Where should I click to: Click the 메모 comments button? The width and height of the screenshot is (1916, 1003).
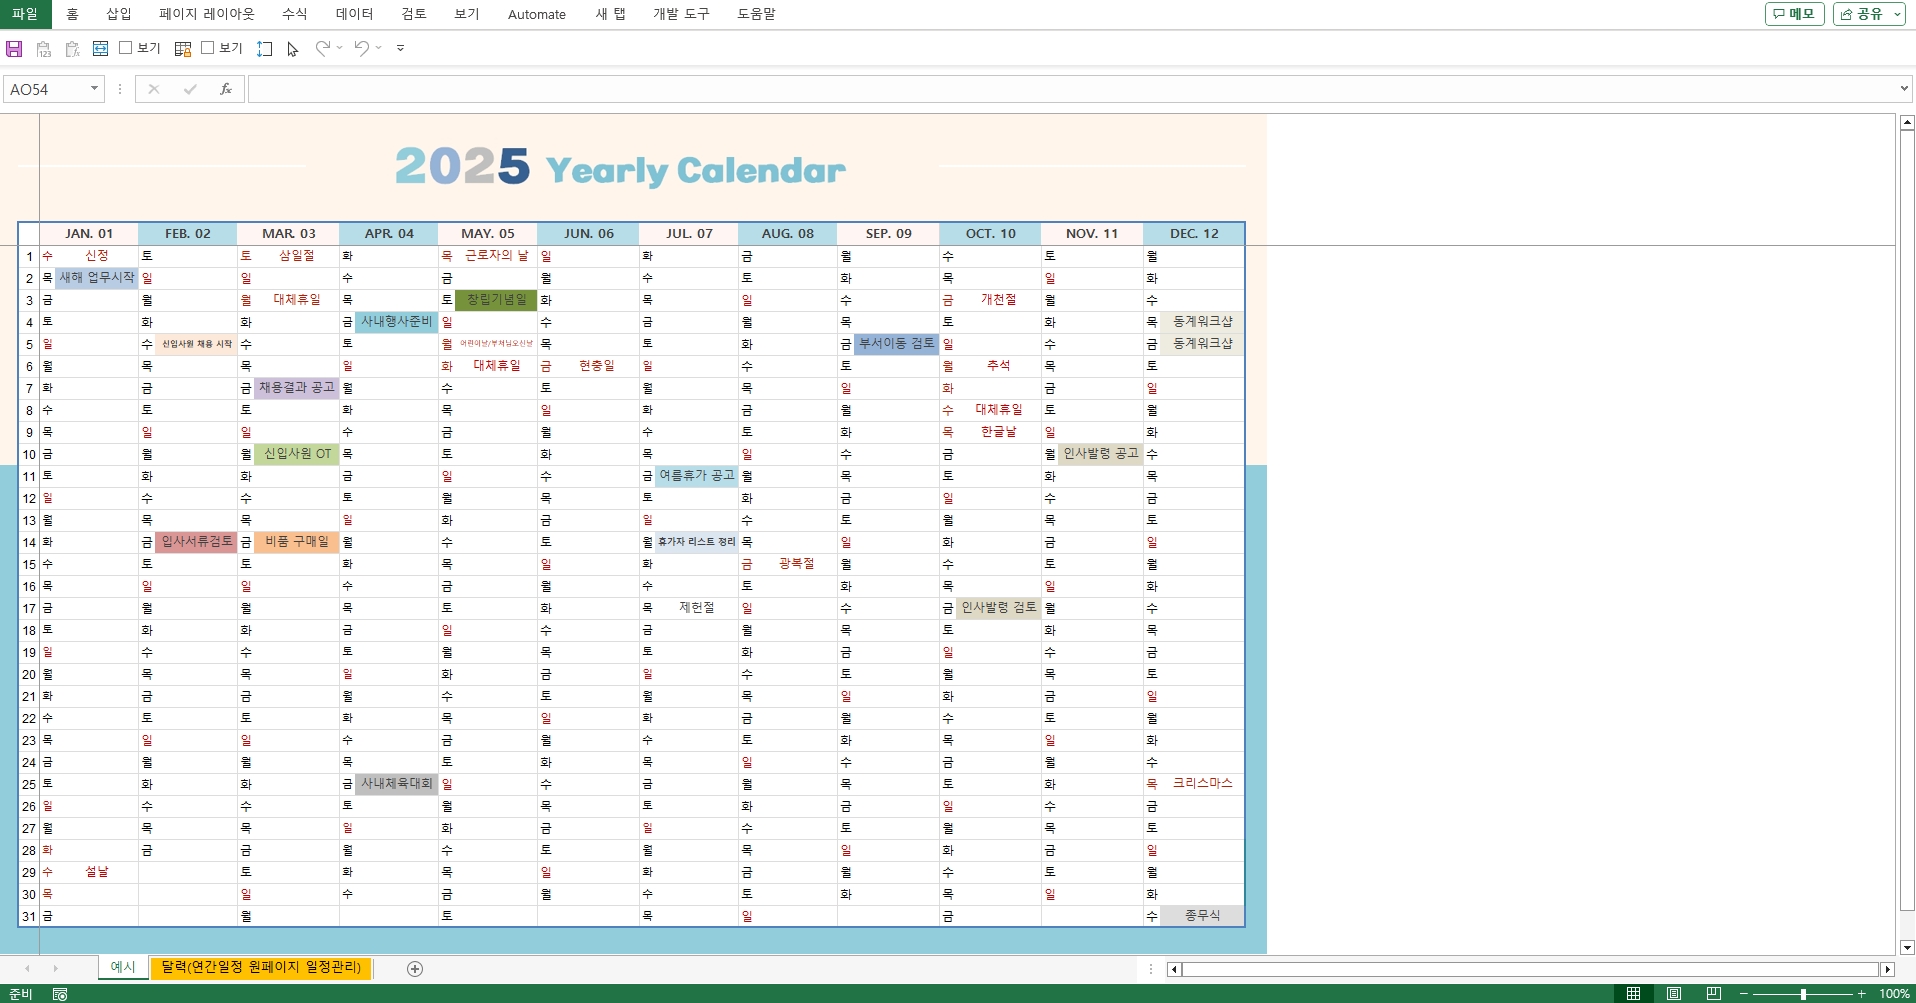(1795, 14)
